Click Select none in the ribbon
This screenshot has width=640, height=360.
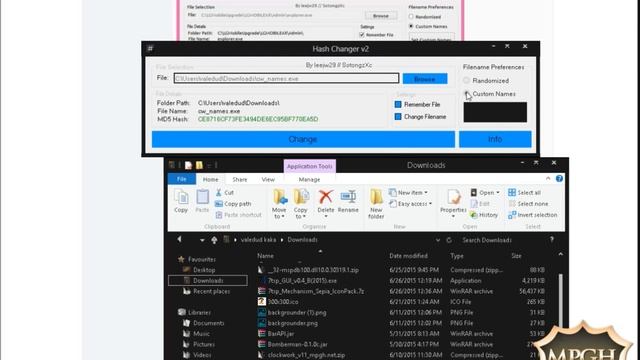coord(528,204)
